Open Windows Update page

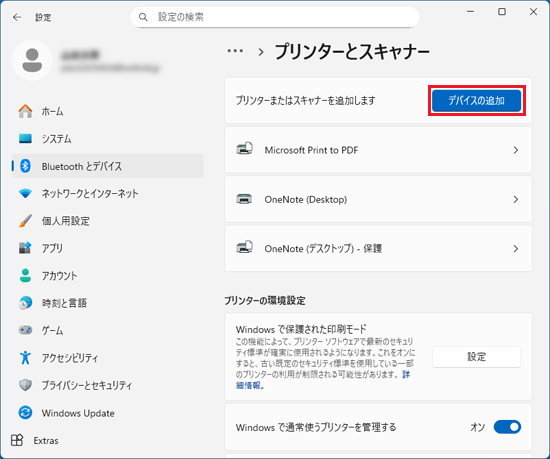[108, 413]
